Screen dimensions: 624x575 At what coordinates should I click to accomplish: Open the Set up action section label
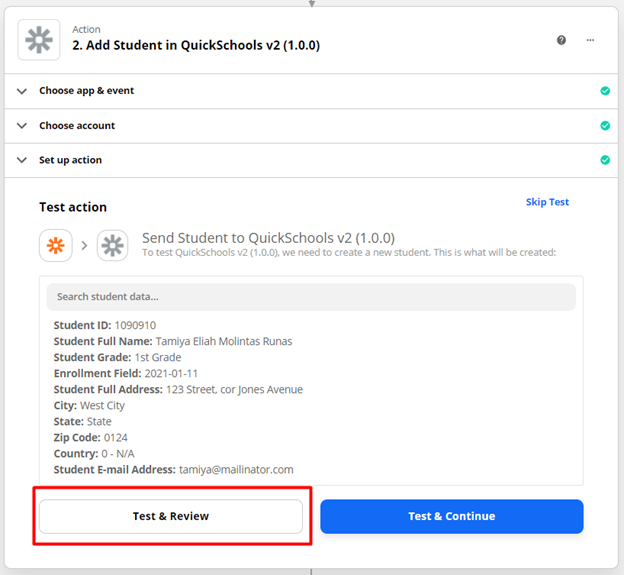70,160
